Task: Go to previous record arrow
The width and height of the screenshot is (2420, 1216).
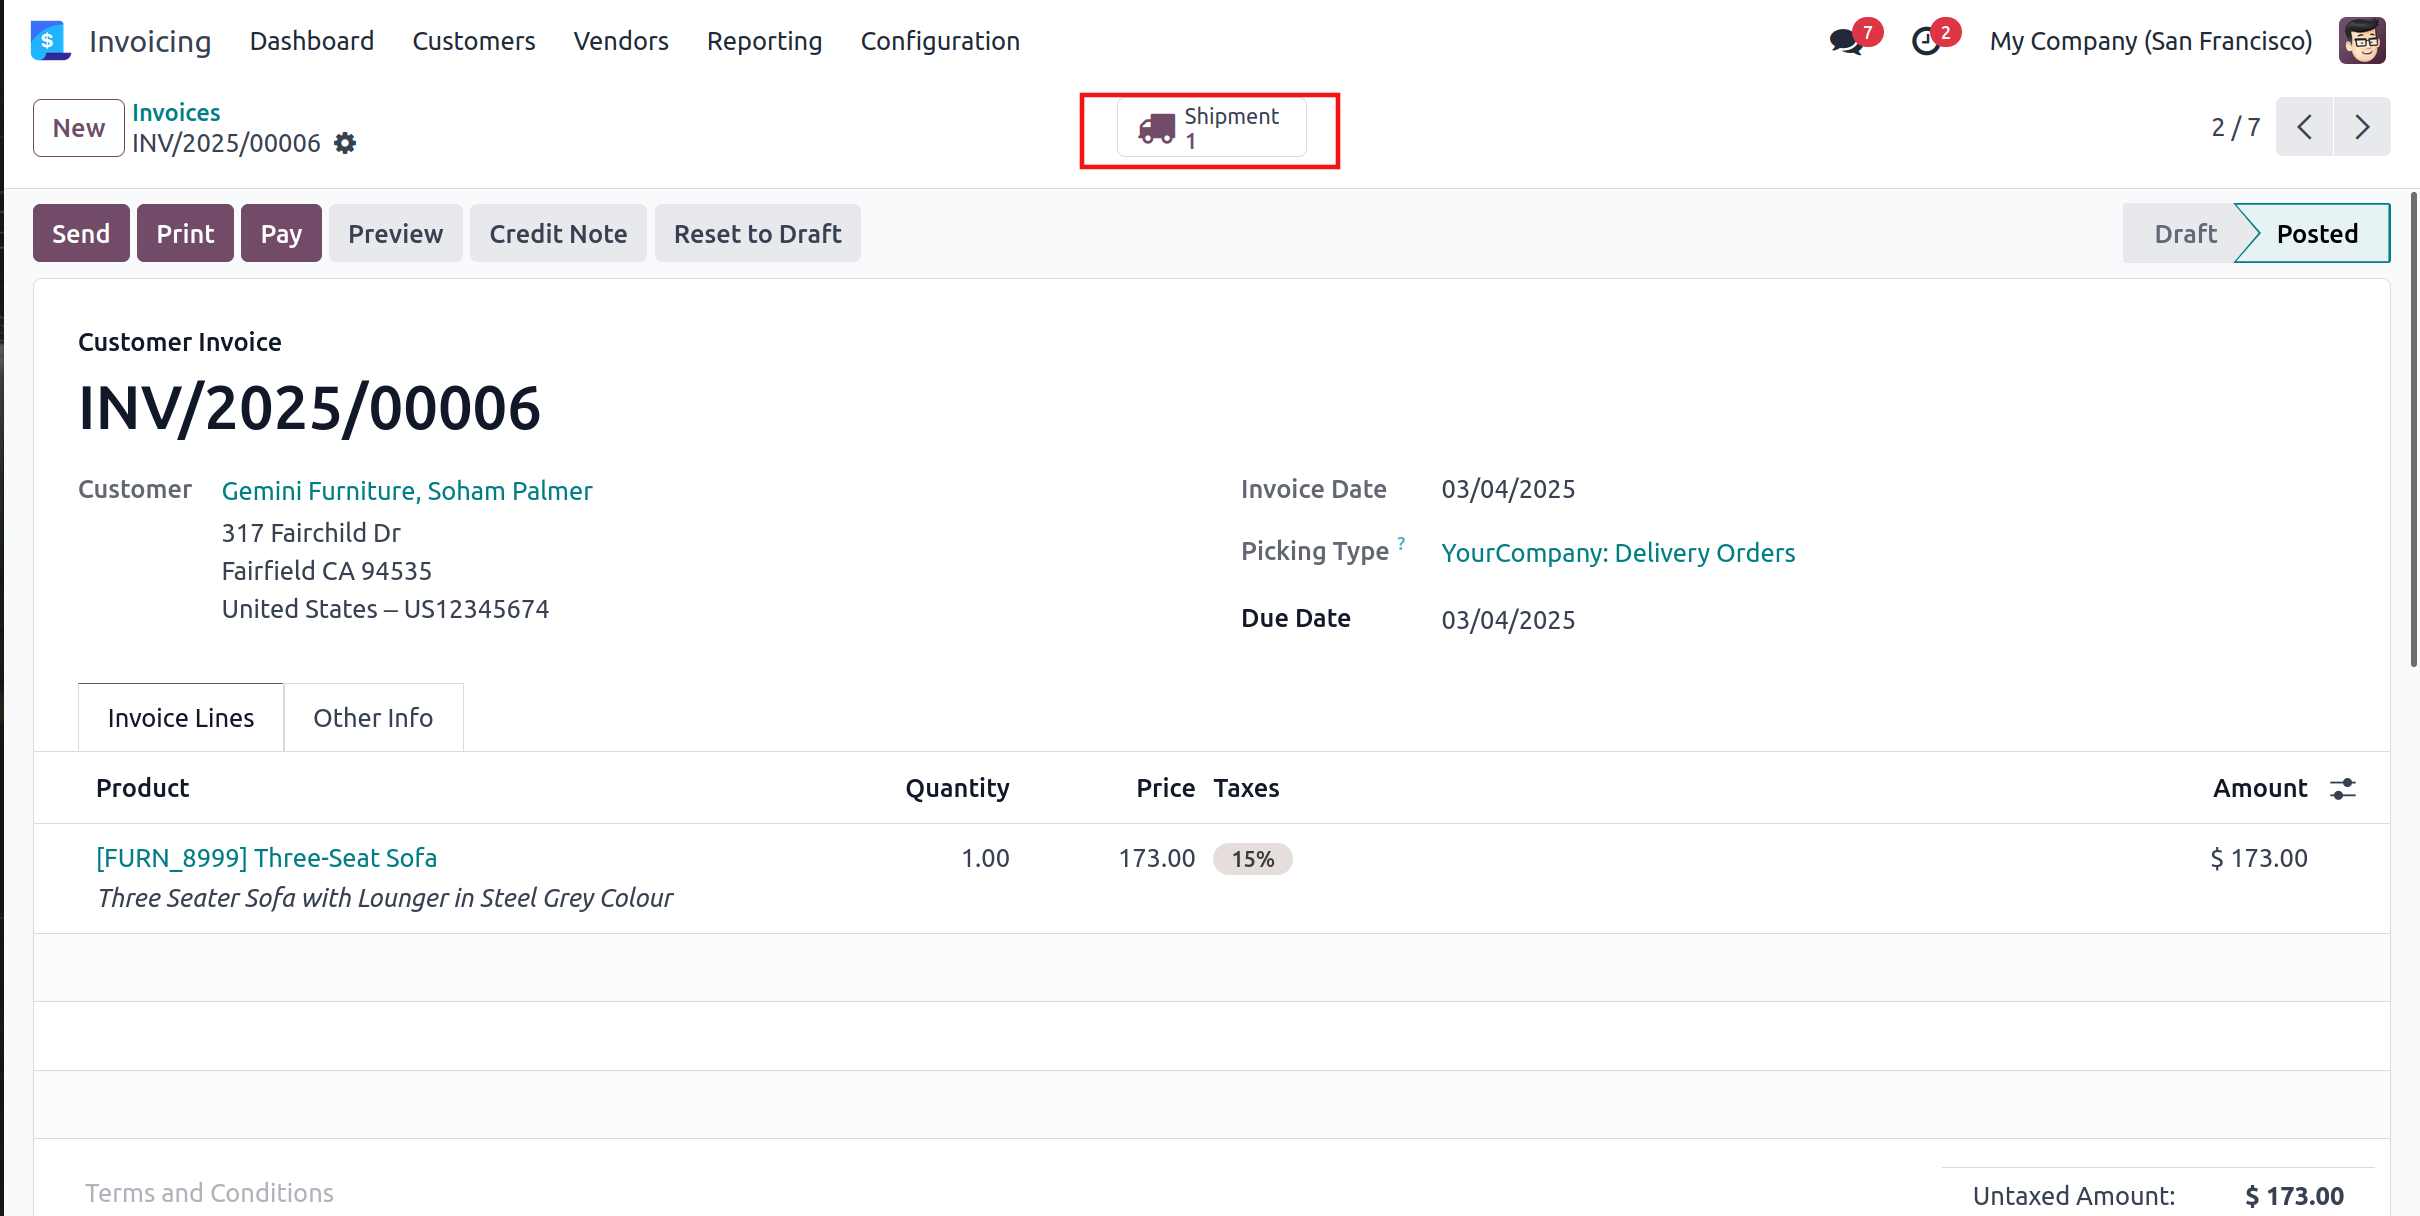Action: coord(2305,127)
